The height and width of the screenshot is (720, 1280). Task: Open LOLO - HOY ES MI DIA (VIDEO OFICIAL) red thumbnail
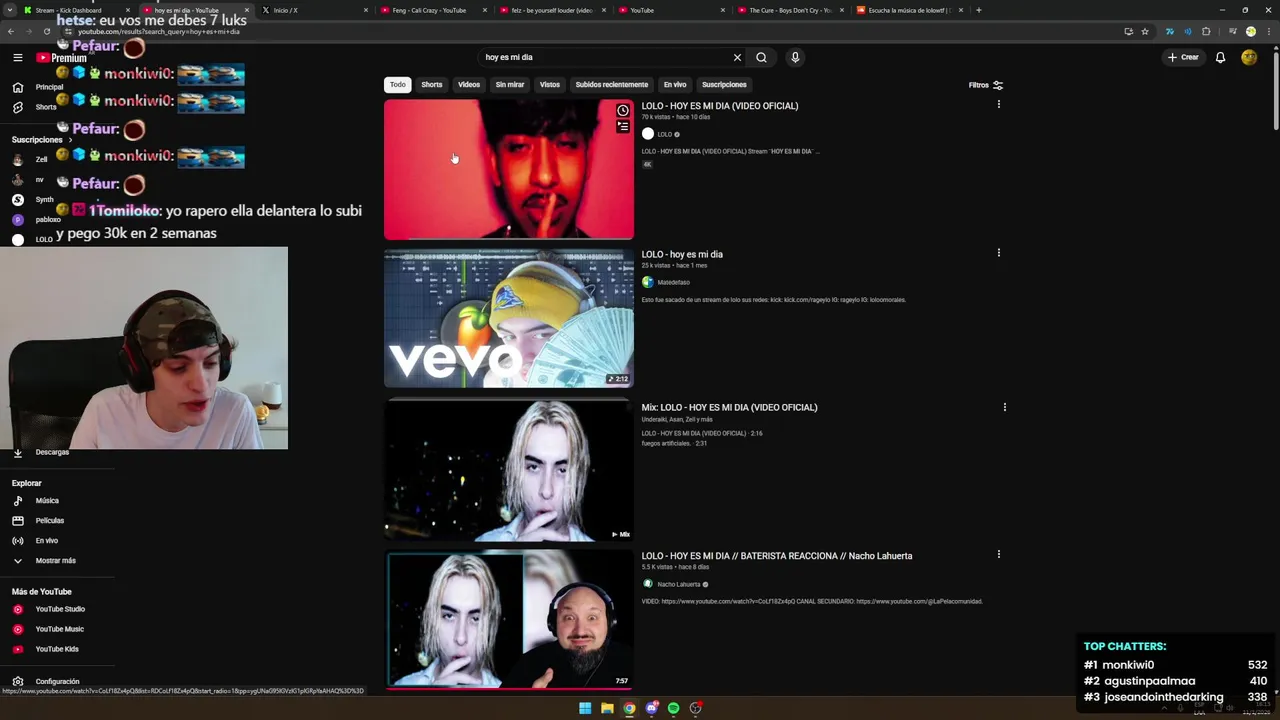click(509, 169)
